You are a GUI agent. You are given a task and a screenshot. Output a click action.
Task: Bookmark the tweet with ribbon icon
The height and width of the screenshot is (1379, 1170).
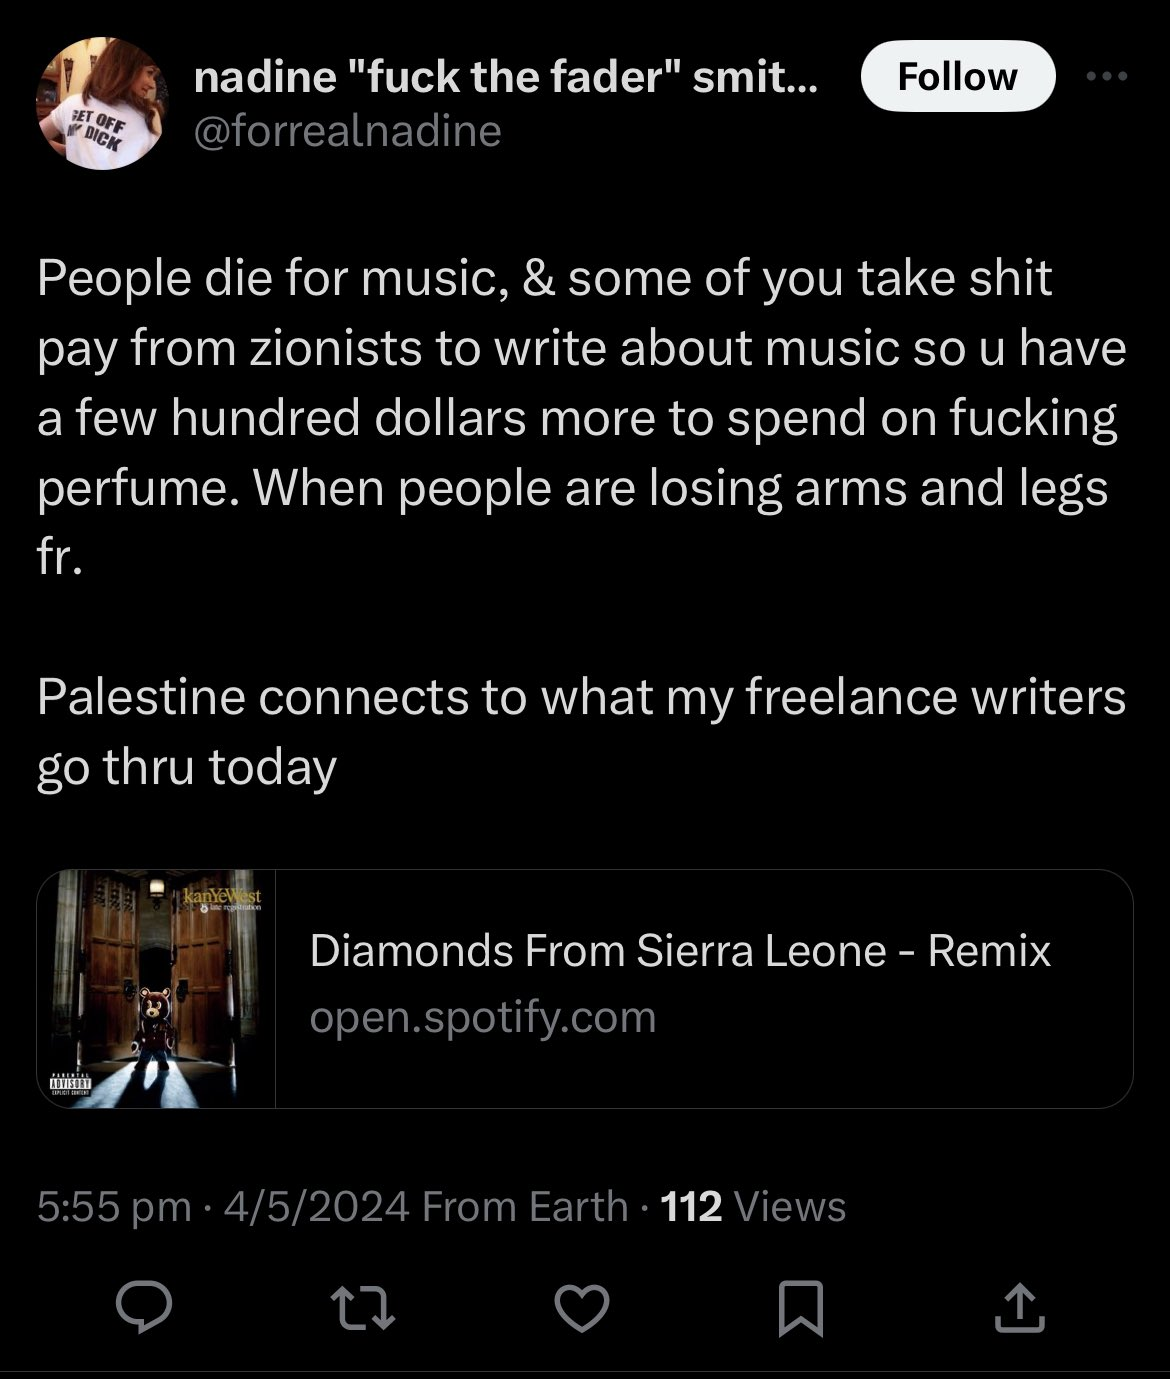pos(801,1309)
